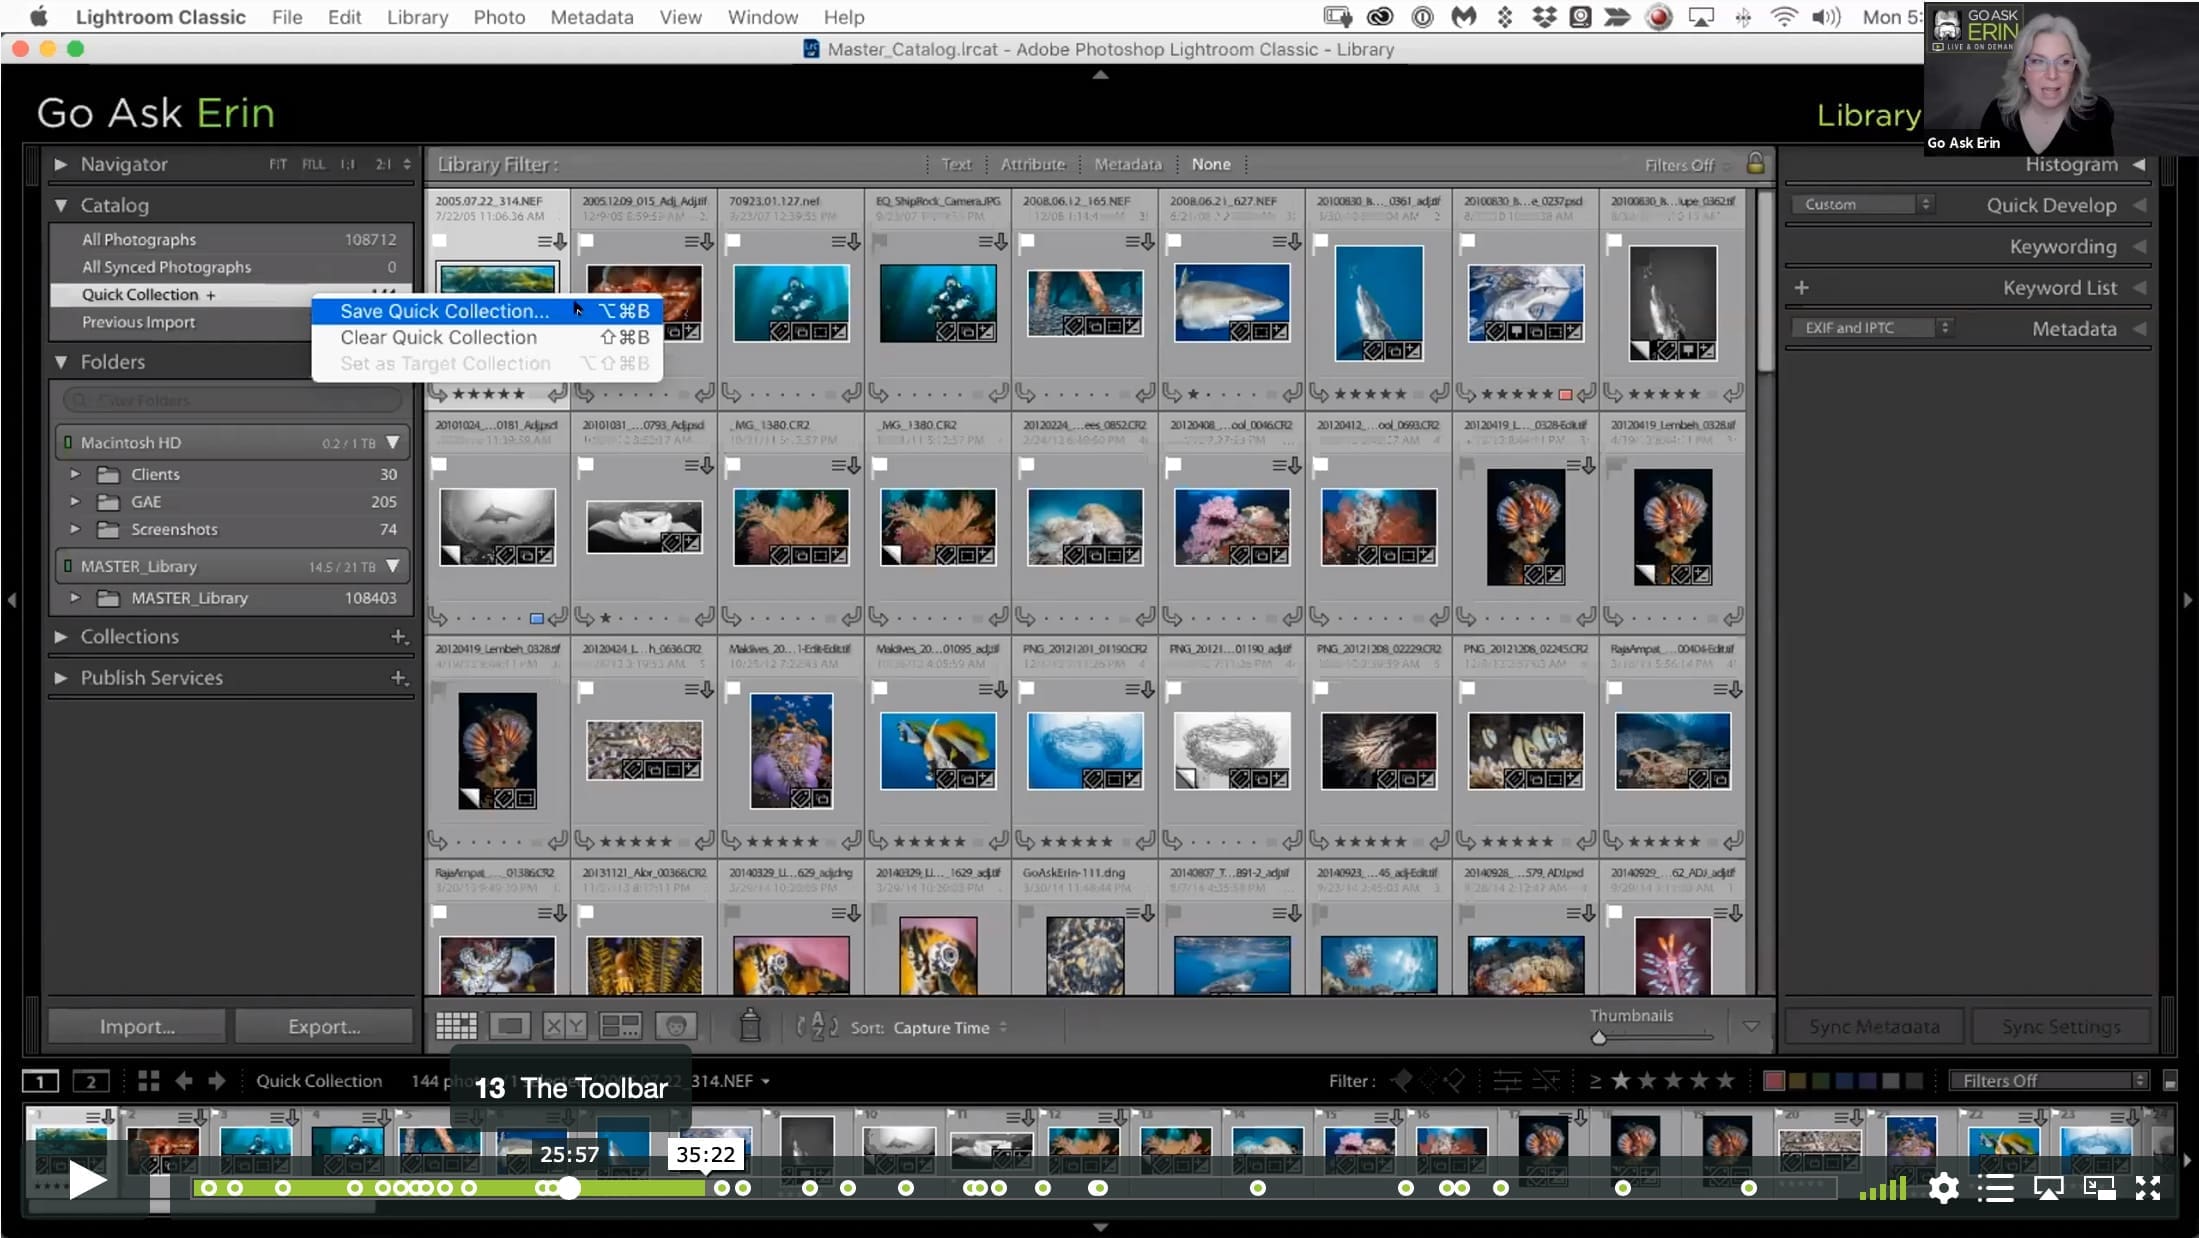Viewport: 2199px width, 1238px height.
Task: Filter by red color label swatch
Action: point(1774,1080)
